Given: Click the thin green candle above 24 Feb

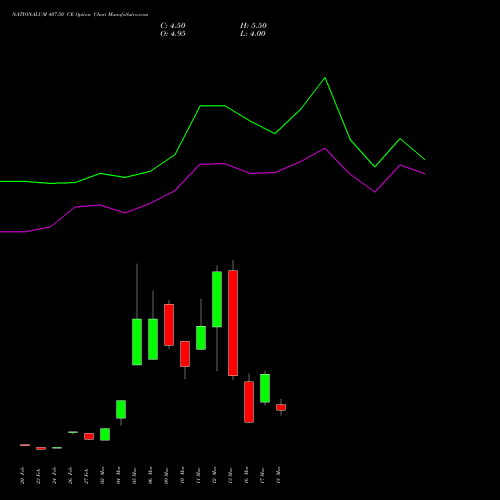Looking at the screenshot, I should [x=57, y=448].
